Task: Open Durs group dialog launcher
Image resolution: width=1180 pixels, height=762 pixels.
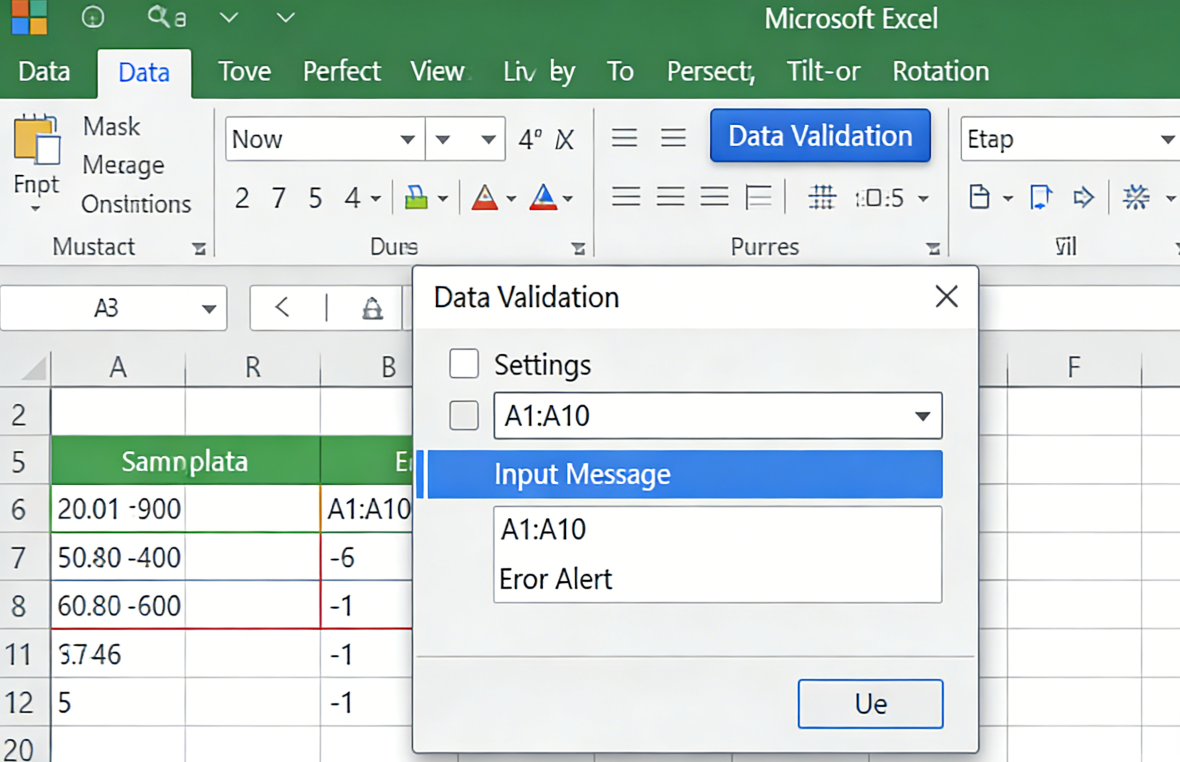Action: coord(578,248)
